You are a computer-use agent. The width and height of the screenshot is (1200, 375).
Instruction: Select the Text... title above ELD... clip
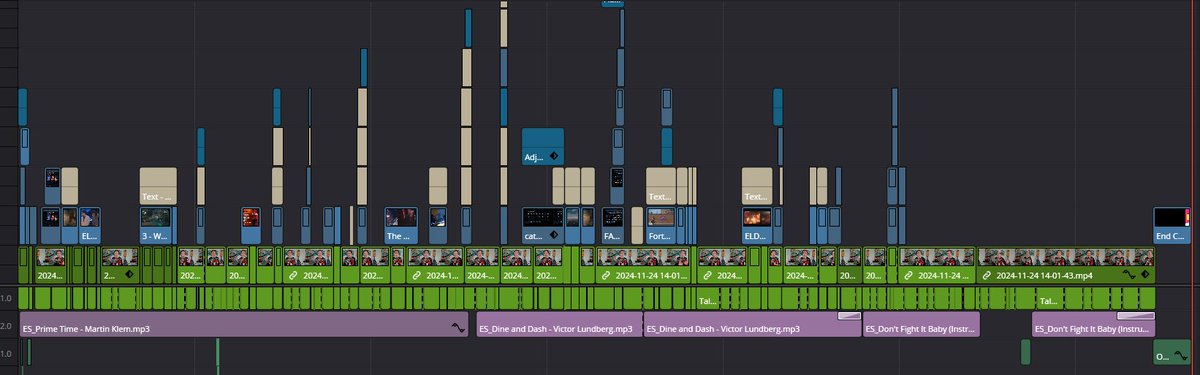[757, 186]
